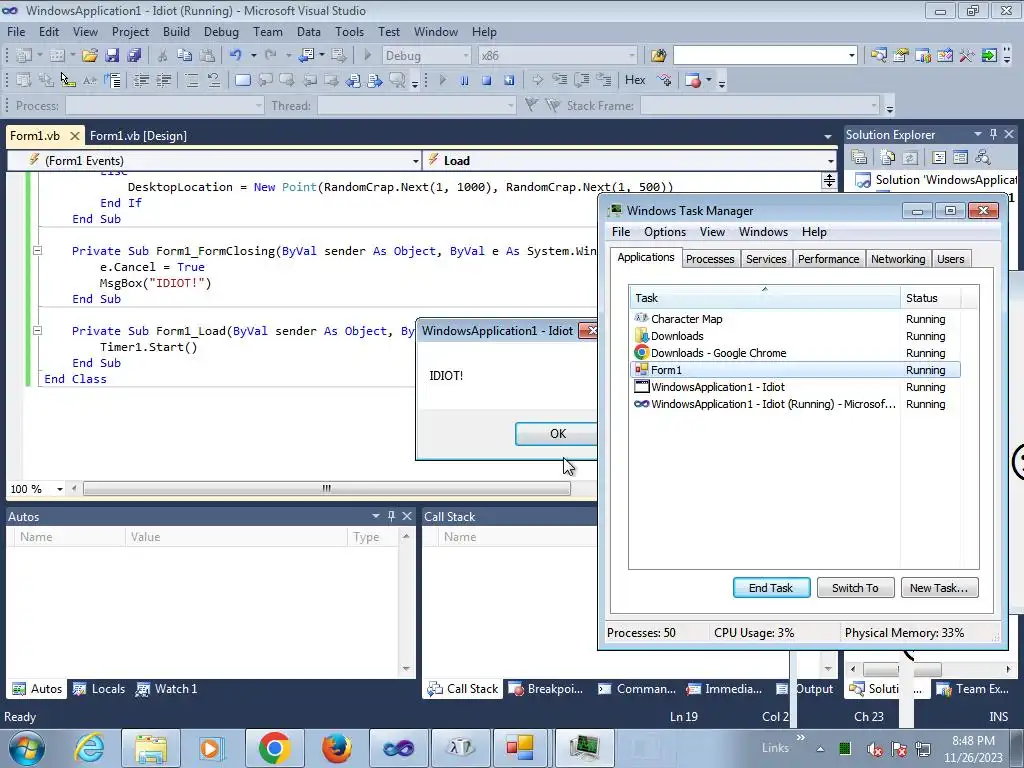Sort Task Manager list by Status column
The image size is (1024, 768).
tap(930, 298)
